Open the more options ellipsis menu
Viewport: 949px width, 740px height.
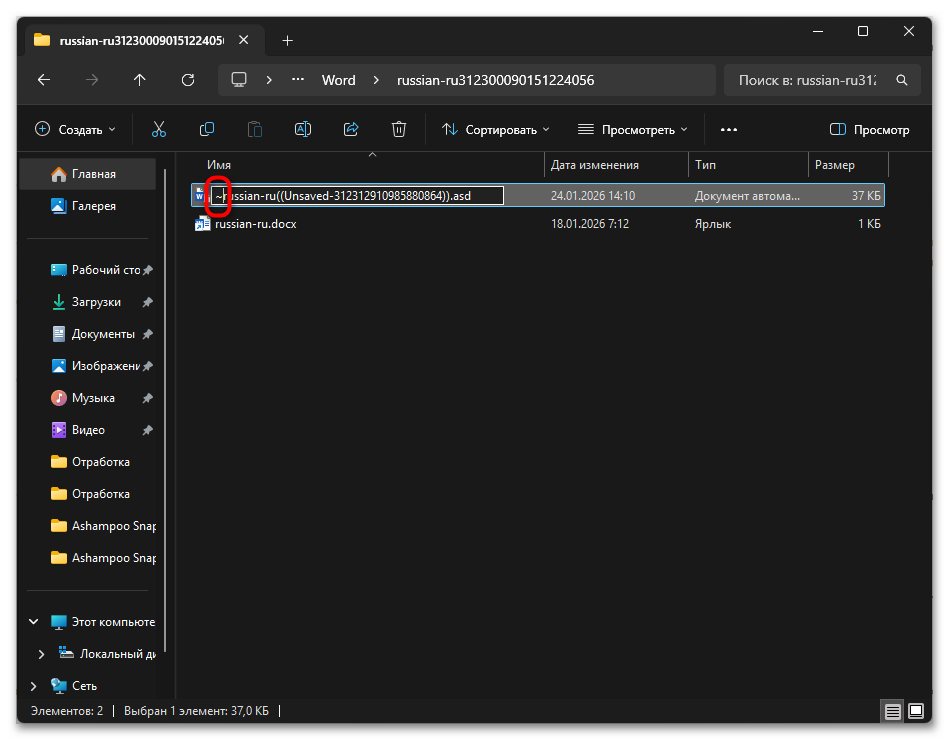click(x=728, y=129)
